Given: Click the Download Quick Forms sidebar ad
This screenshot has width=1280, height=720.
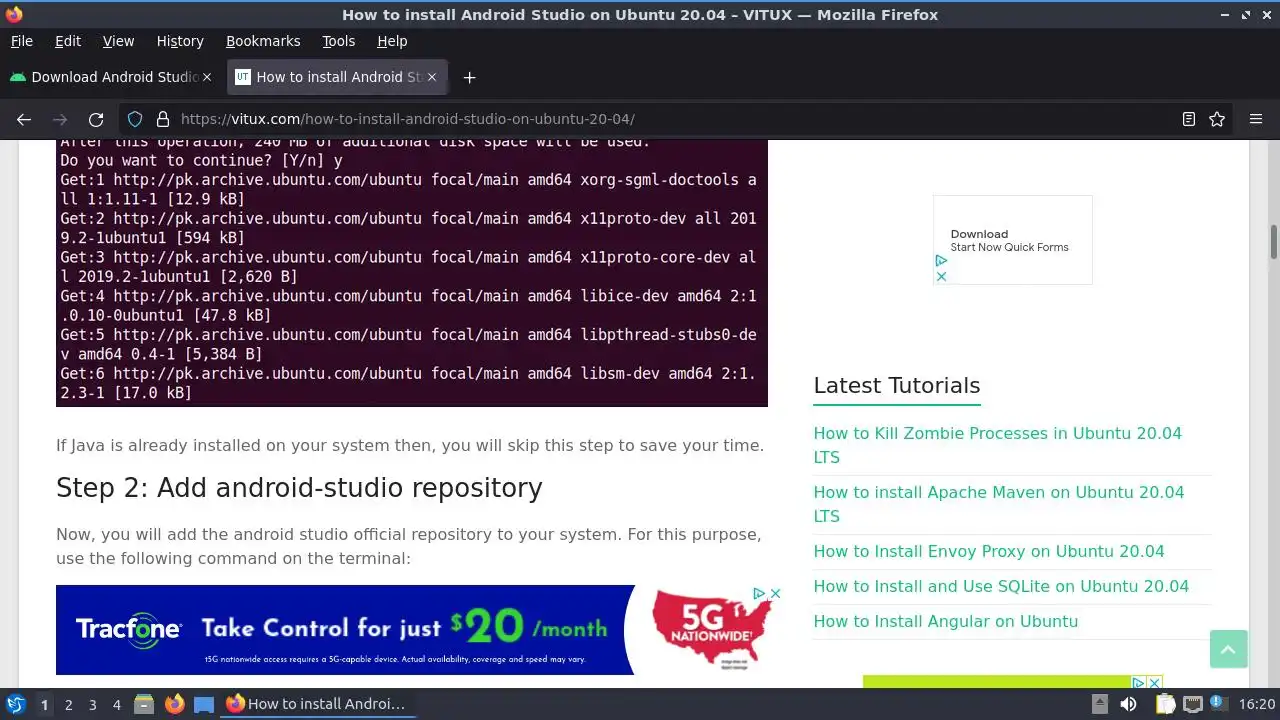Looking at the screenshot, I should (x=1012, y=240).
